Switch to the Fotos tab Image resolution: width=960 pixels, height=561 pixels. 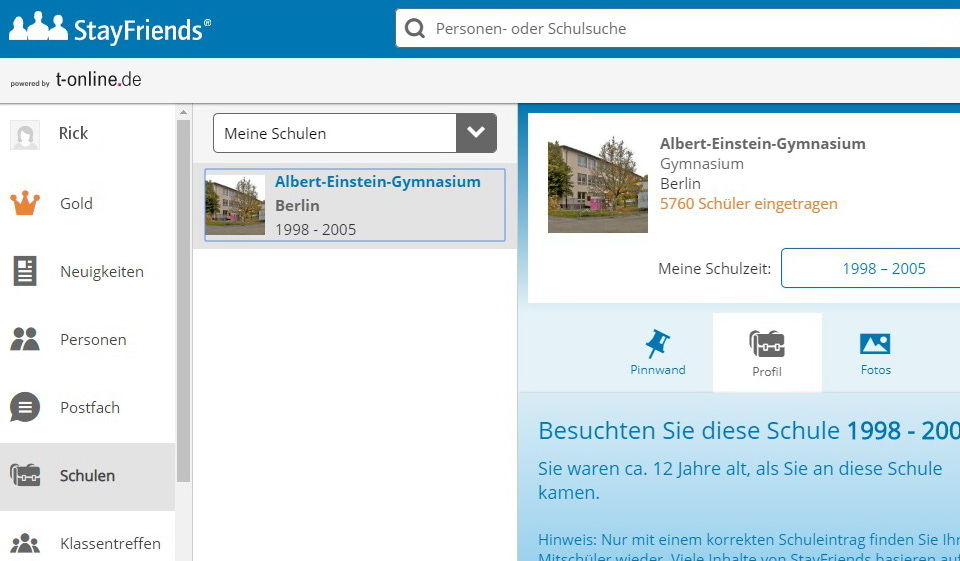[875, 353]
